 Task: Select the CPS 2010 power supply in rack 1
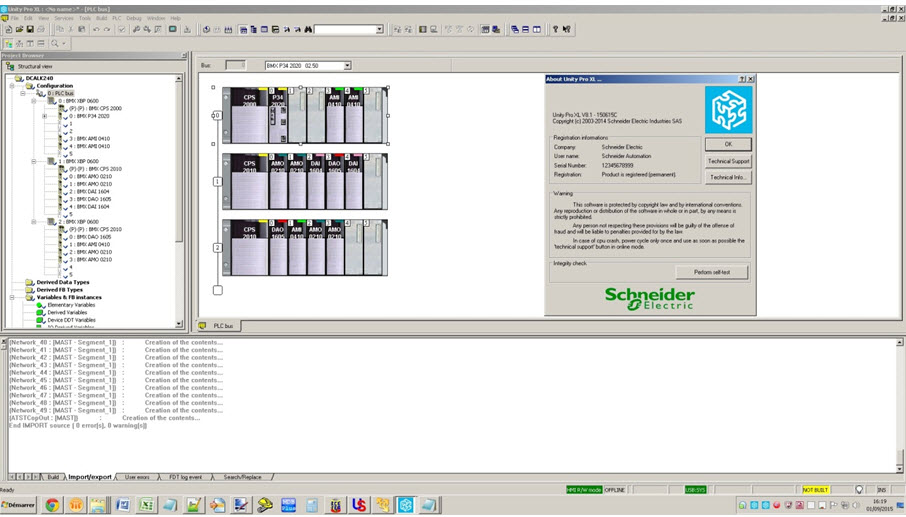249,181
